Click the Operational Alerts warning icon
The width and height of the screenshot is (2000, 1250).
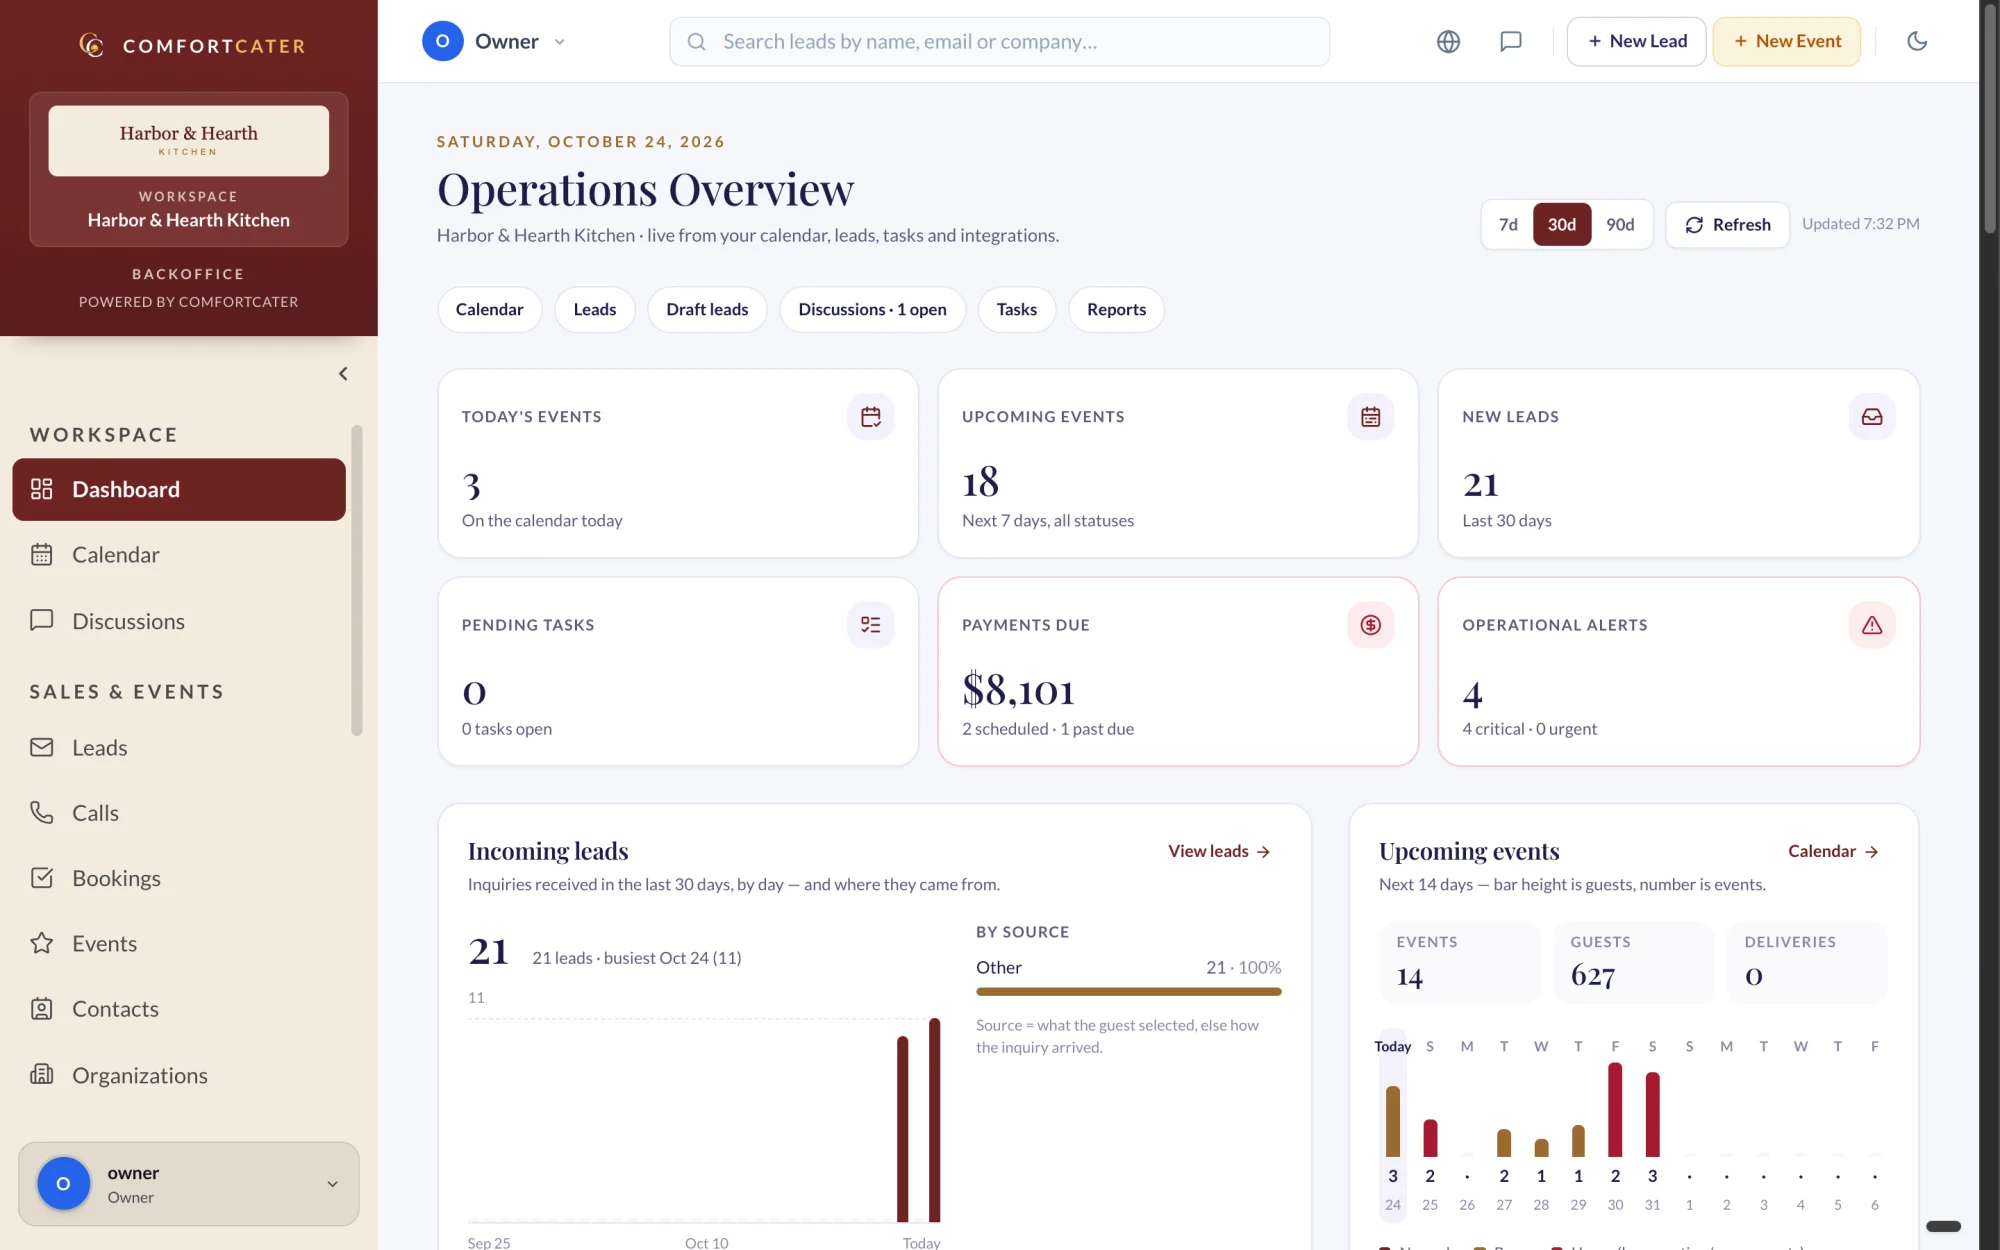point(1872,625)
